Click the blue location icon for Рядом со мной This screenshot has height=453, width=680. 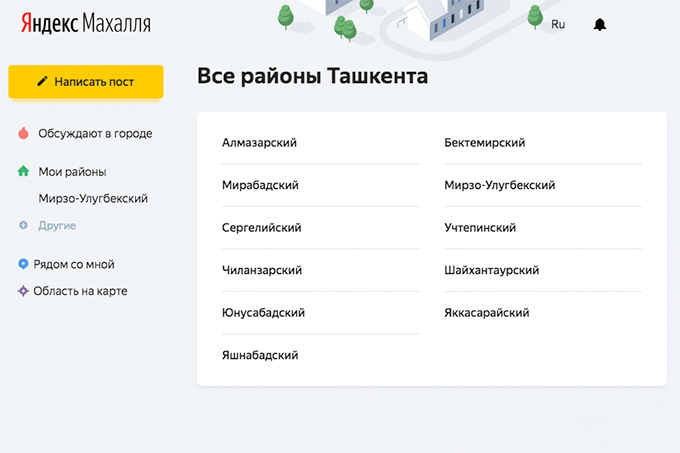(x=23, y=264)
